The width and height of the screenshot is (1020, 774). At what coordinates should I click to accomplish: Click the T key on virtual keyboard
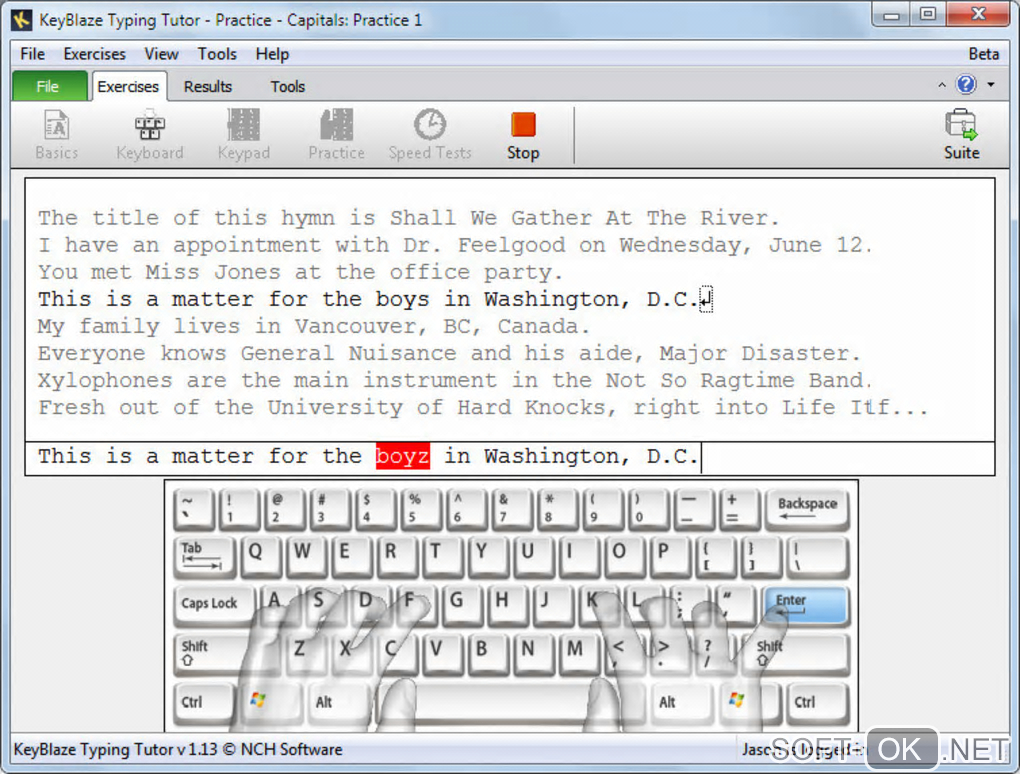[443, 557]
